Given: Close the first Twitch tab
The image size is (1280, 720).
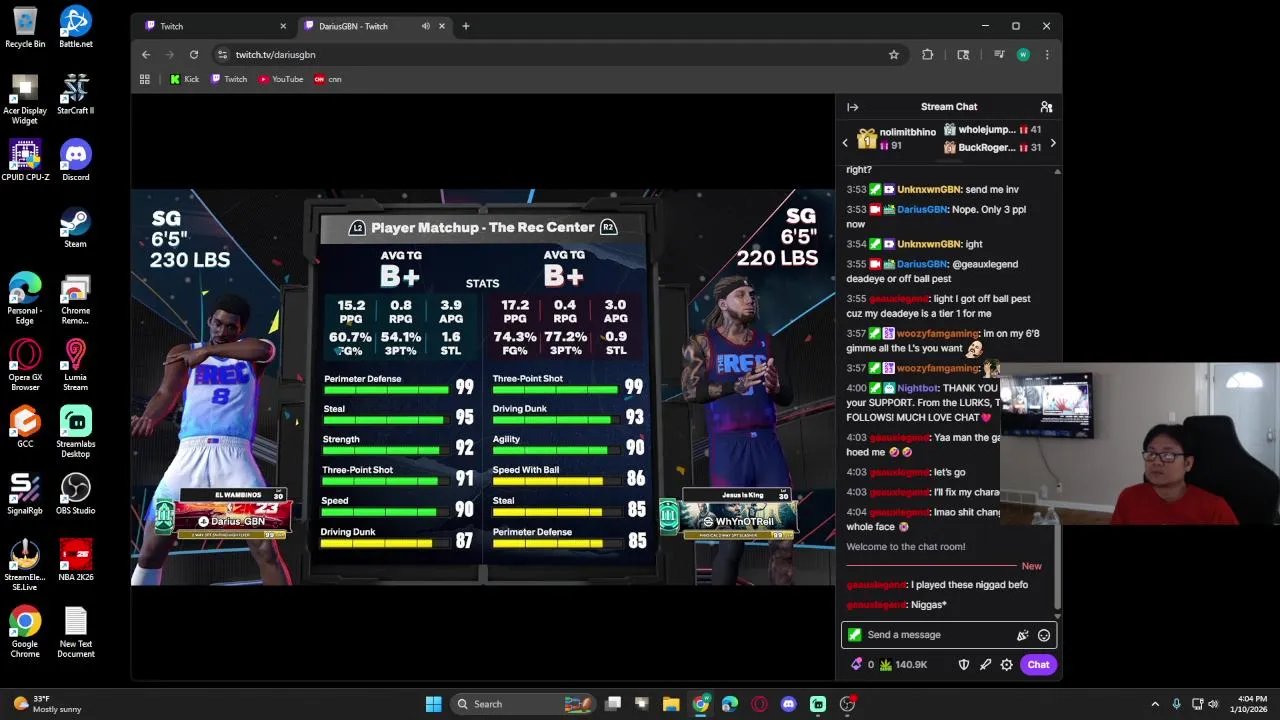Looking at the screenshot, I should pyautogui.click(x=283, y=26).
